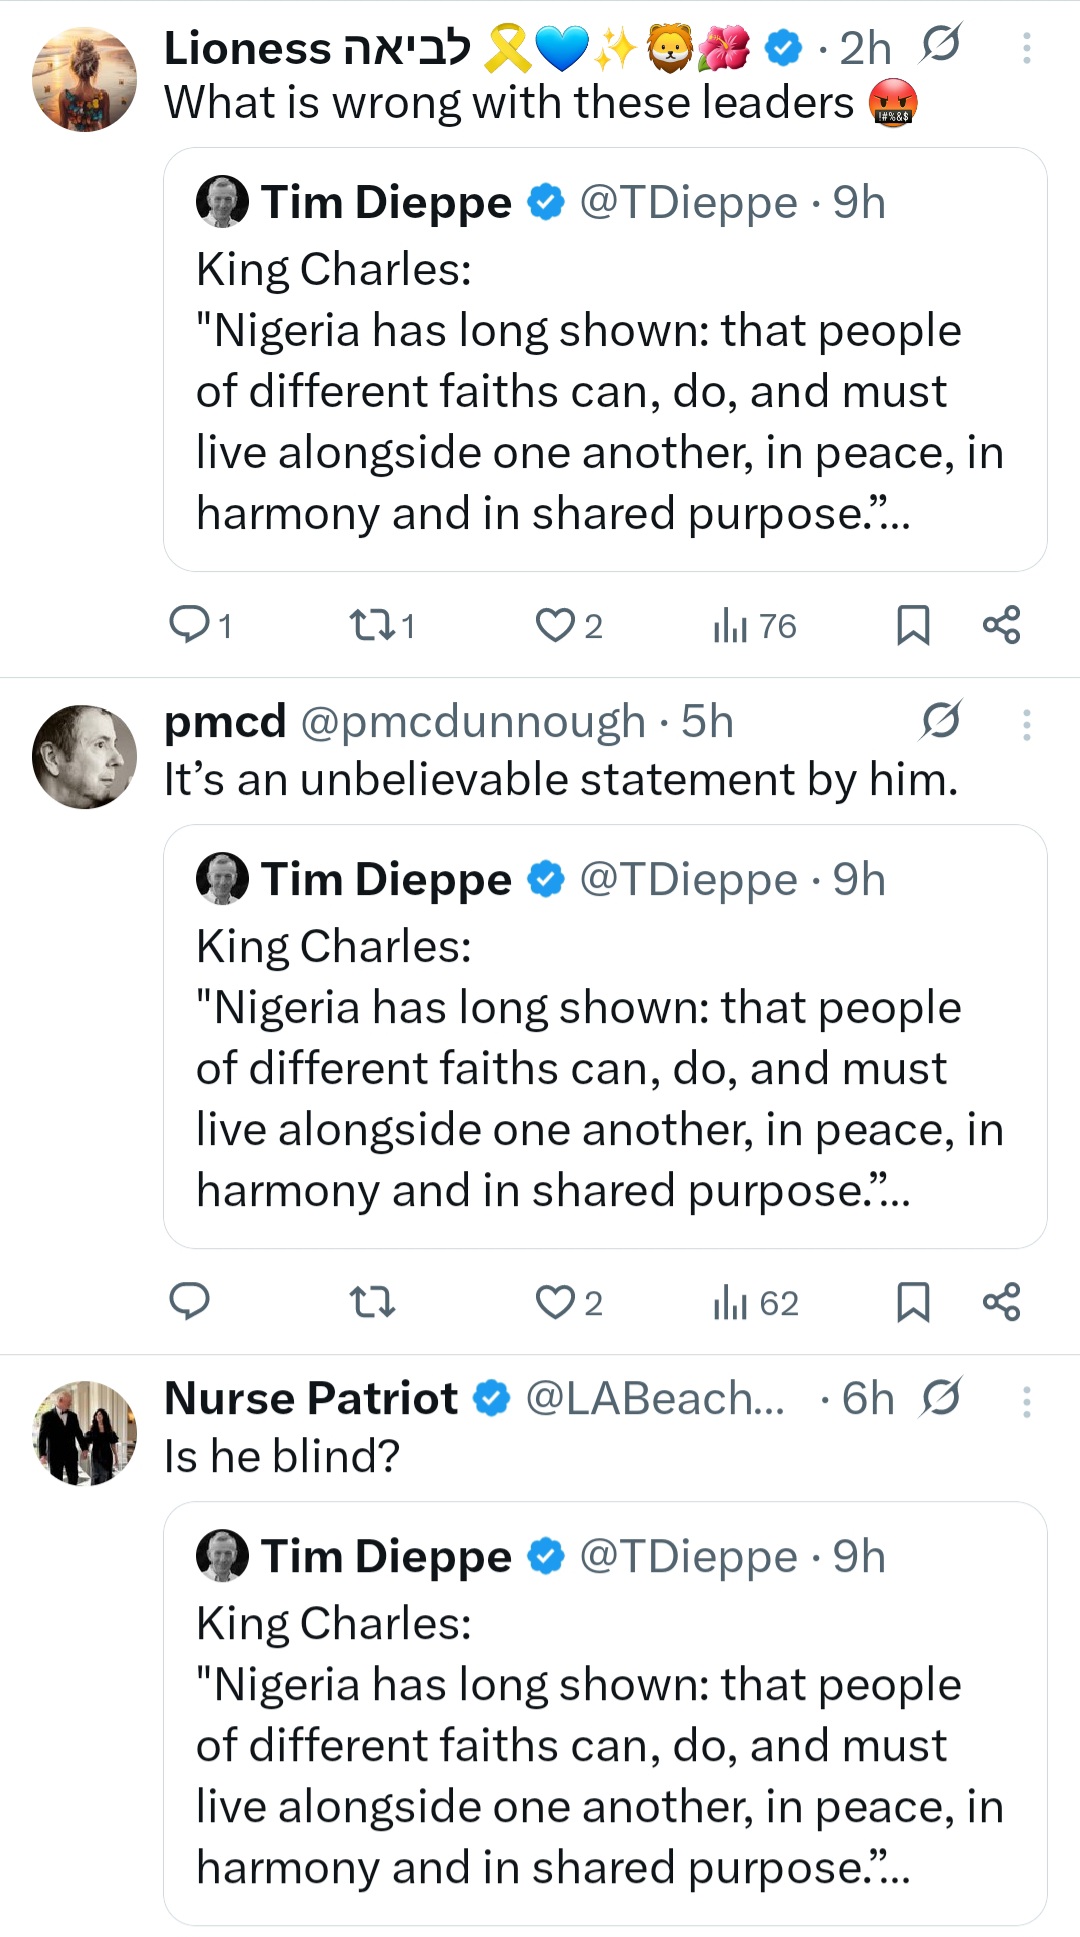Image resolution: width=1080 pixels, height=1937 pixels.
Task: Reply to Lioness's post
Action: [189, 625]
